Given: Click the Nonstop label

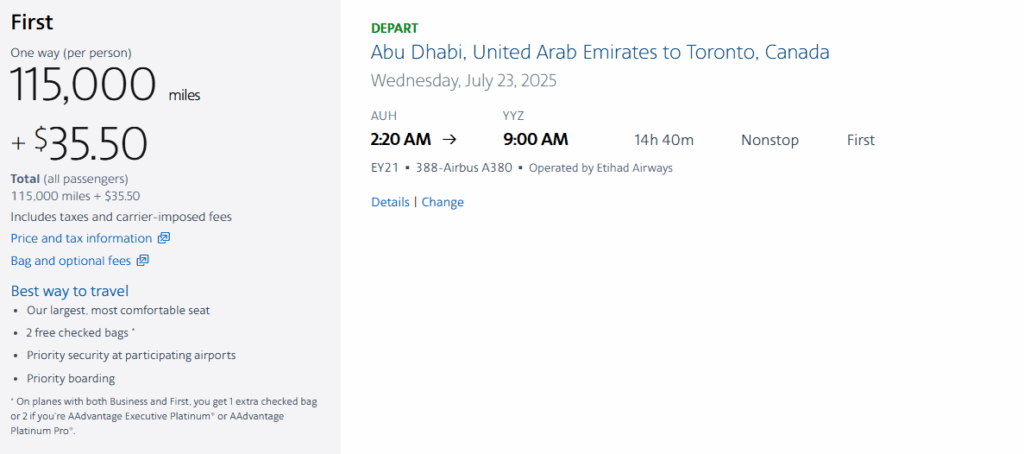Looking at the screenshot, I should [x=769, y=140].
